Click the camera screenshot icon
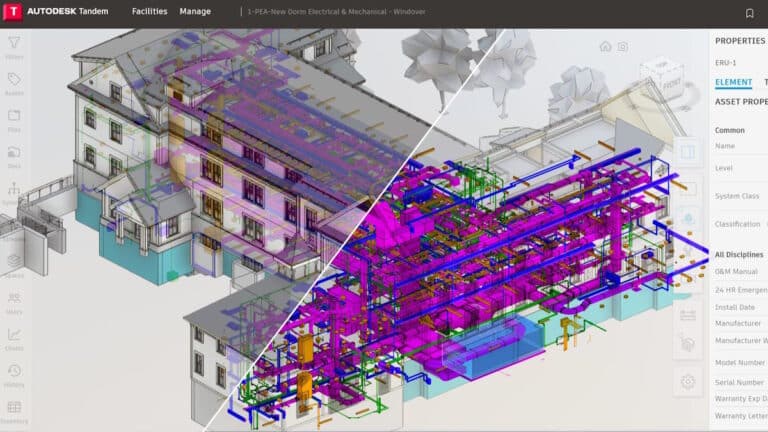 tap(623, 46)
